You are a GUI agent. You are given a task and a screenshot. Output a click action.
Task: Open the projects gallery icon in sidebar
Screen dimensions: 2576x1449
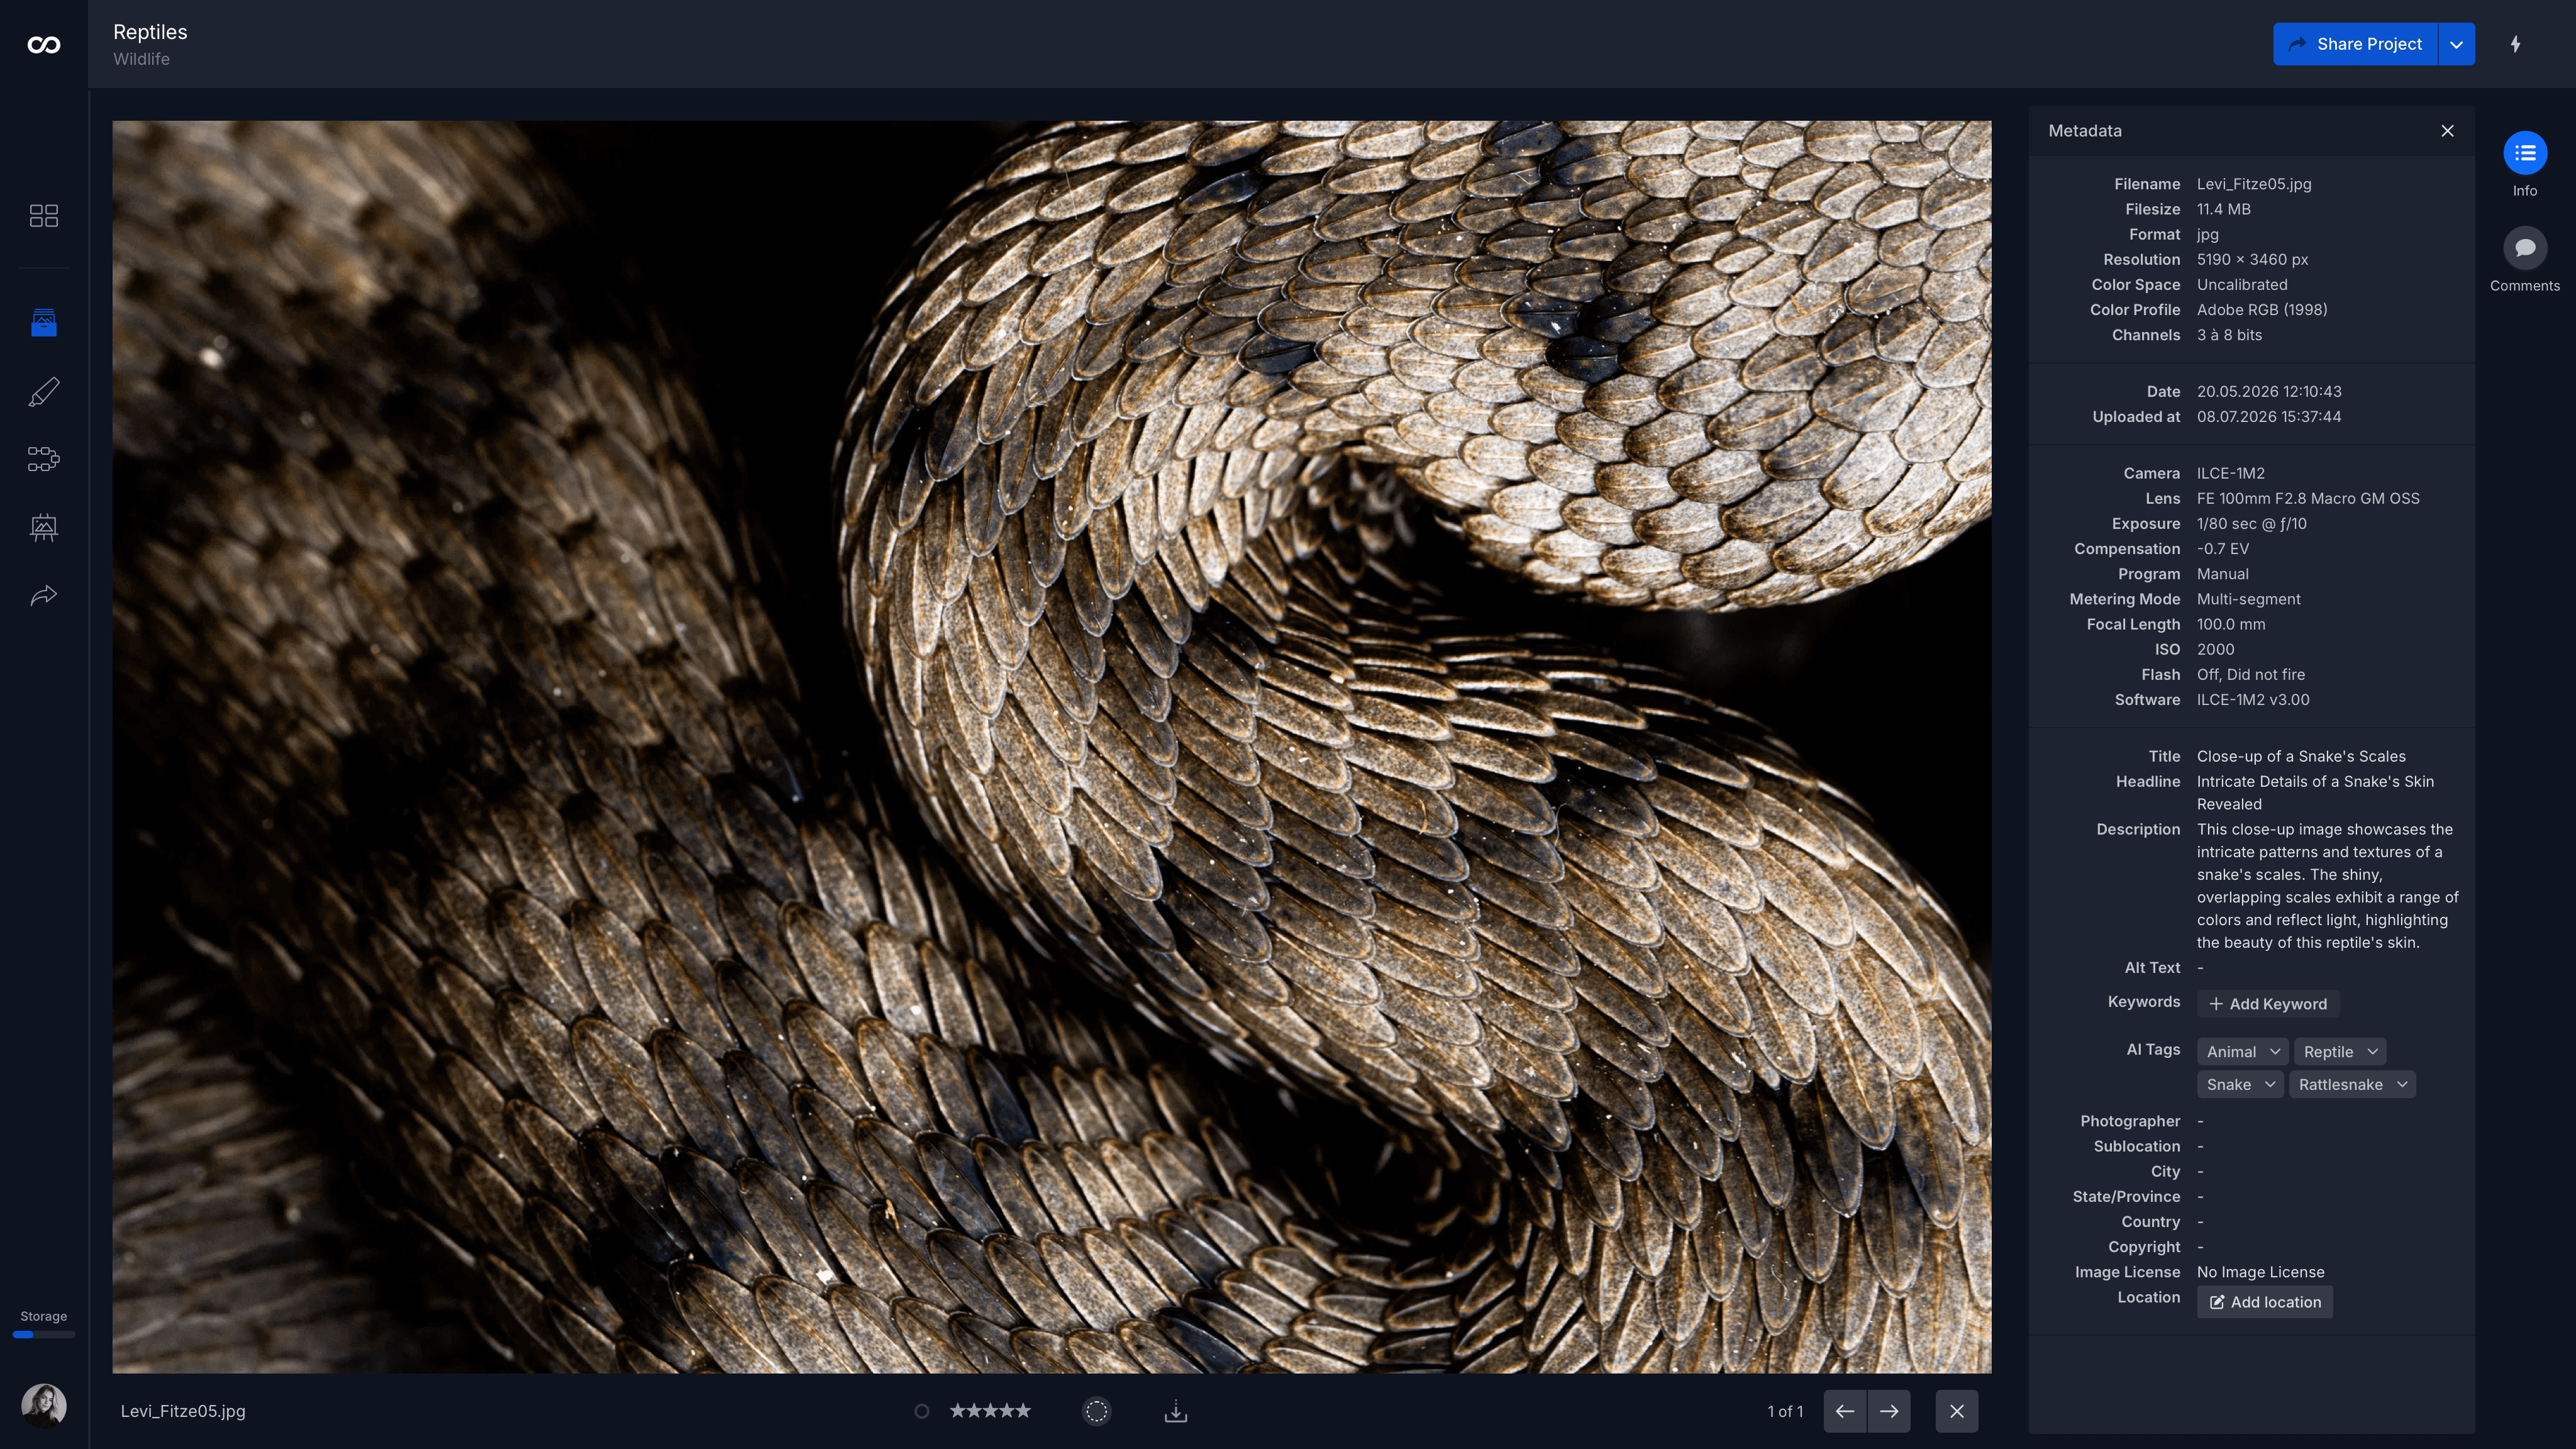click(44, 322)
